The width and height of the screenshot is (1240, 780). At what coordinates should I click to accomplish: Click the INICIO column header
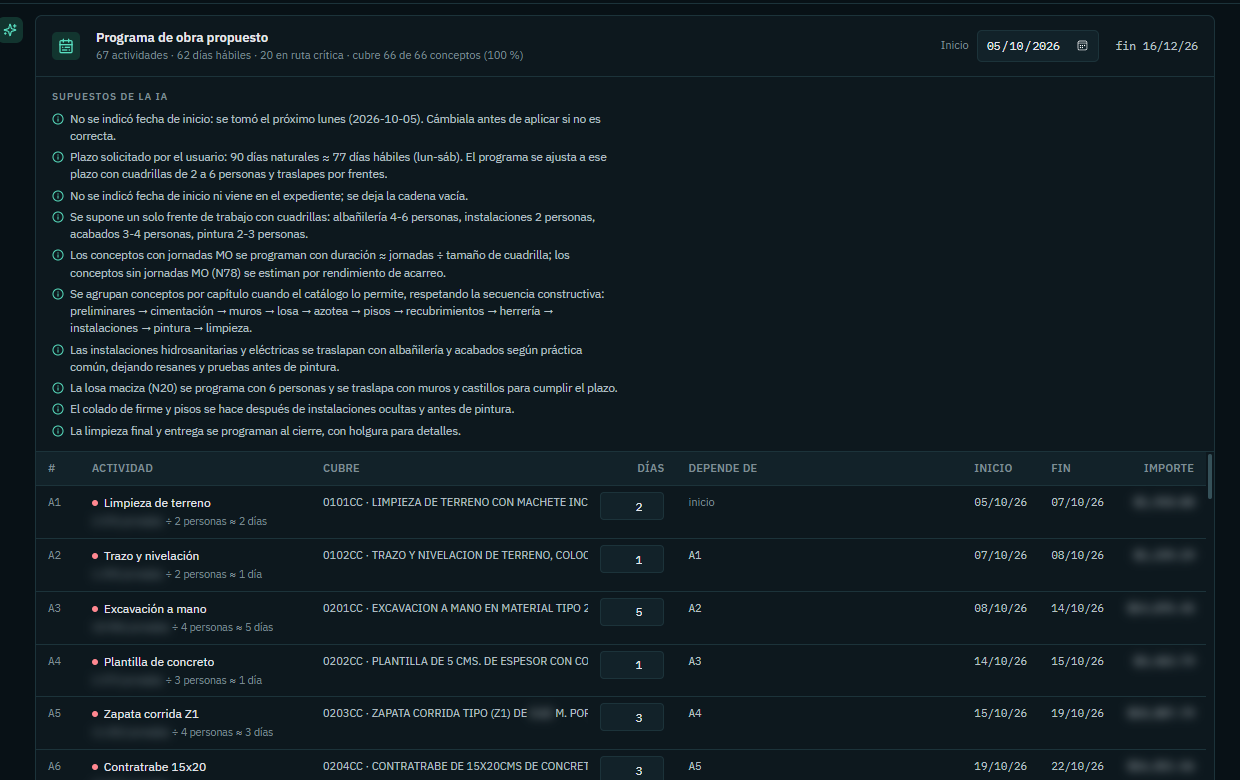[x=993, y=468]
